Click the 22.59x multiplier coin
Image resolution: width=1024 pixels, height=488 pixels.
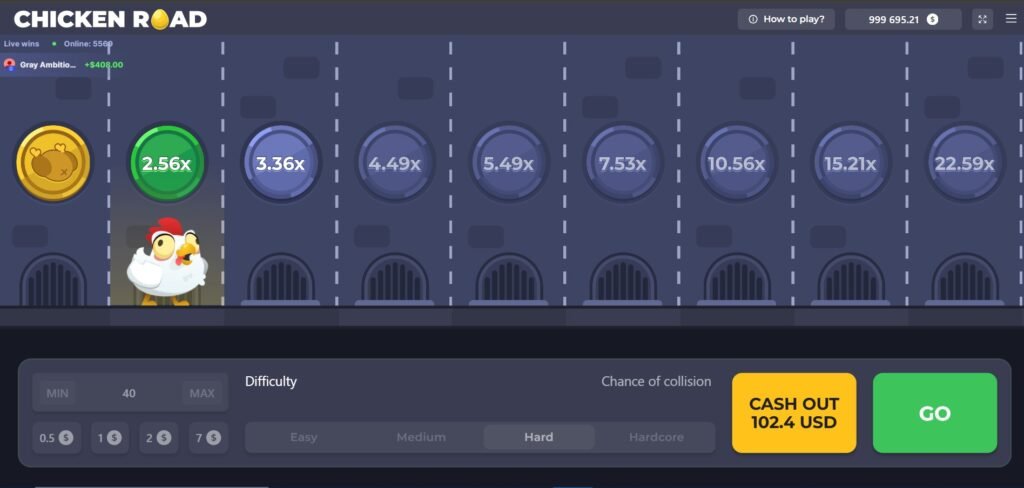point(965,163)
